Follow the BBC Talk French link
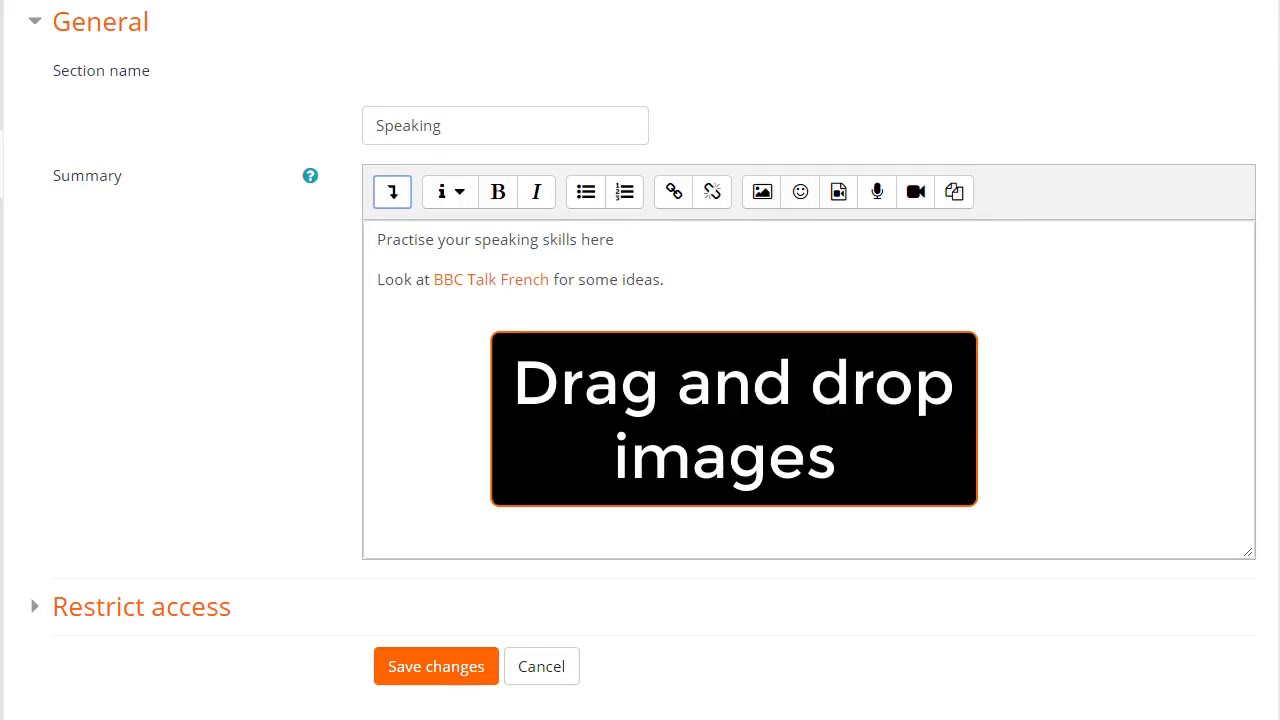Screen dimensions: 1280x720 (491, 279)
